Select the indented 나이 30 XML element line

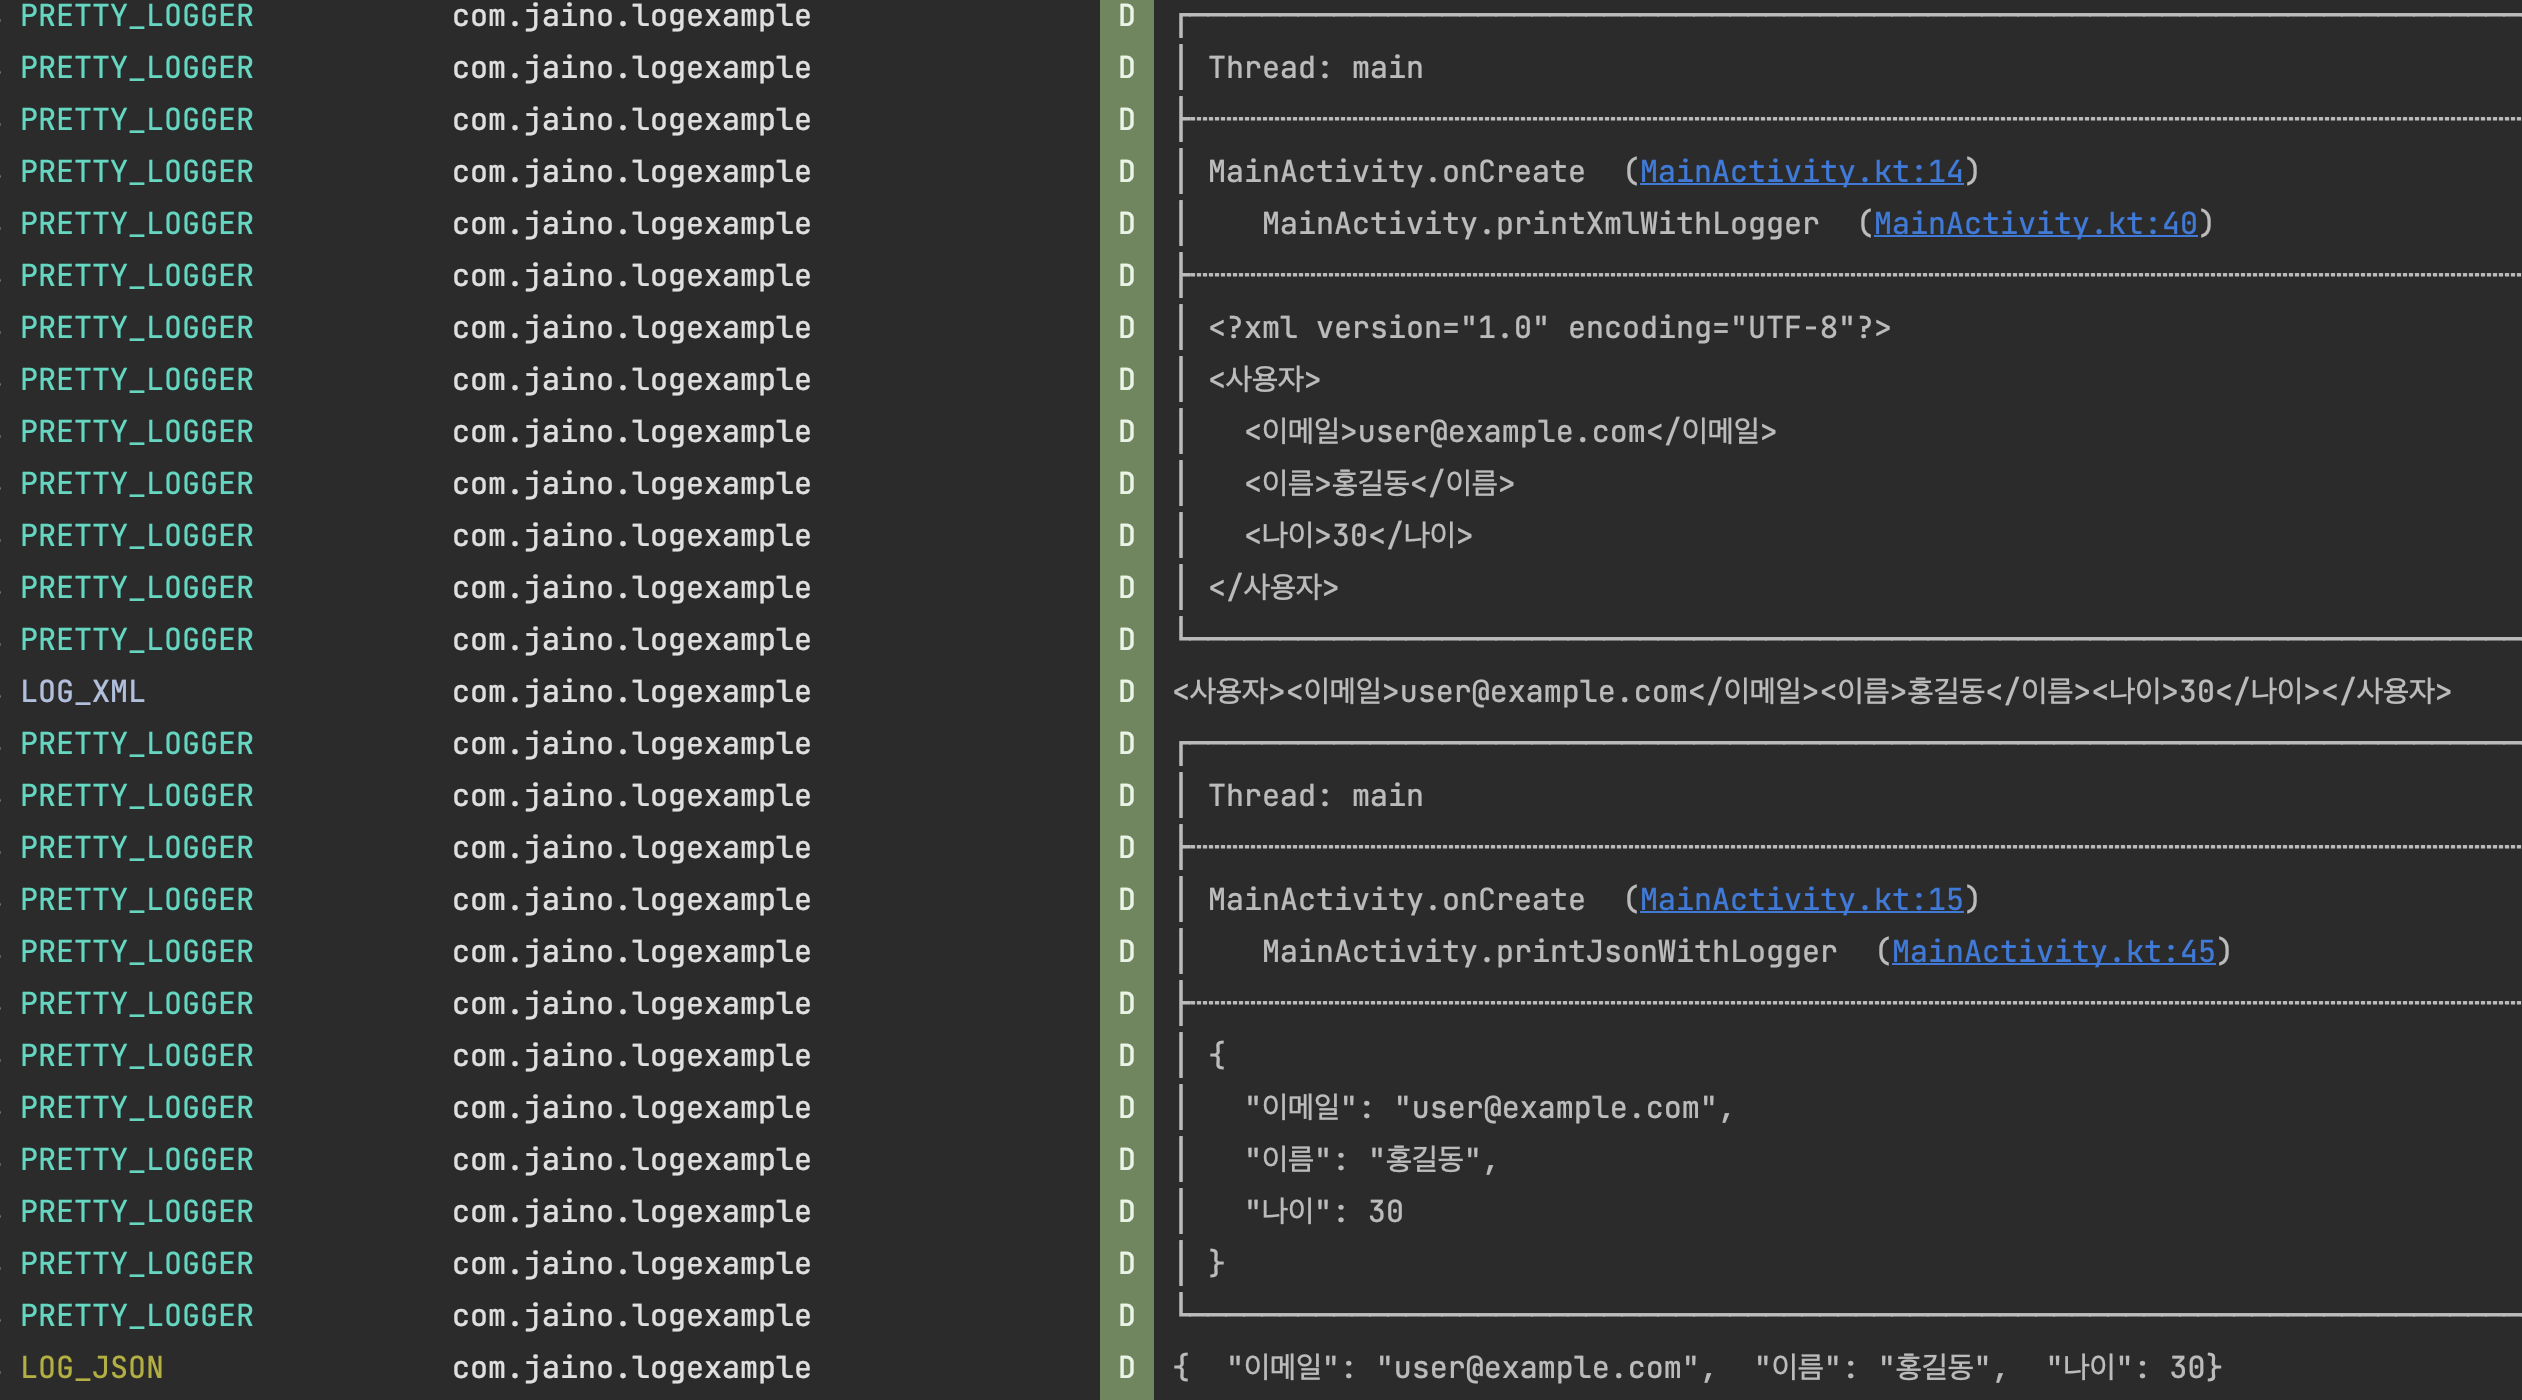[1358, 536]
